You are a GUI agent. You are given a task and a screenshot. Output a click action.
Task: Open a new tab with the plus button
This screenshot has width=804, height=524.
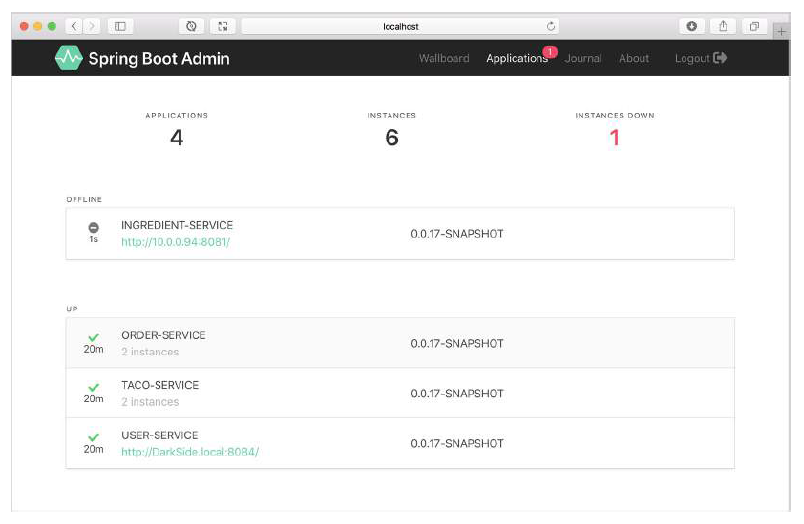(781, 32)
